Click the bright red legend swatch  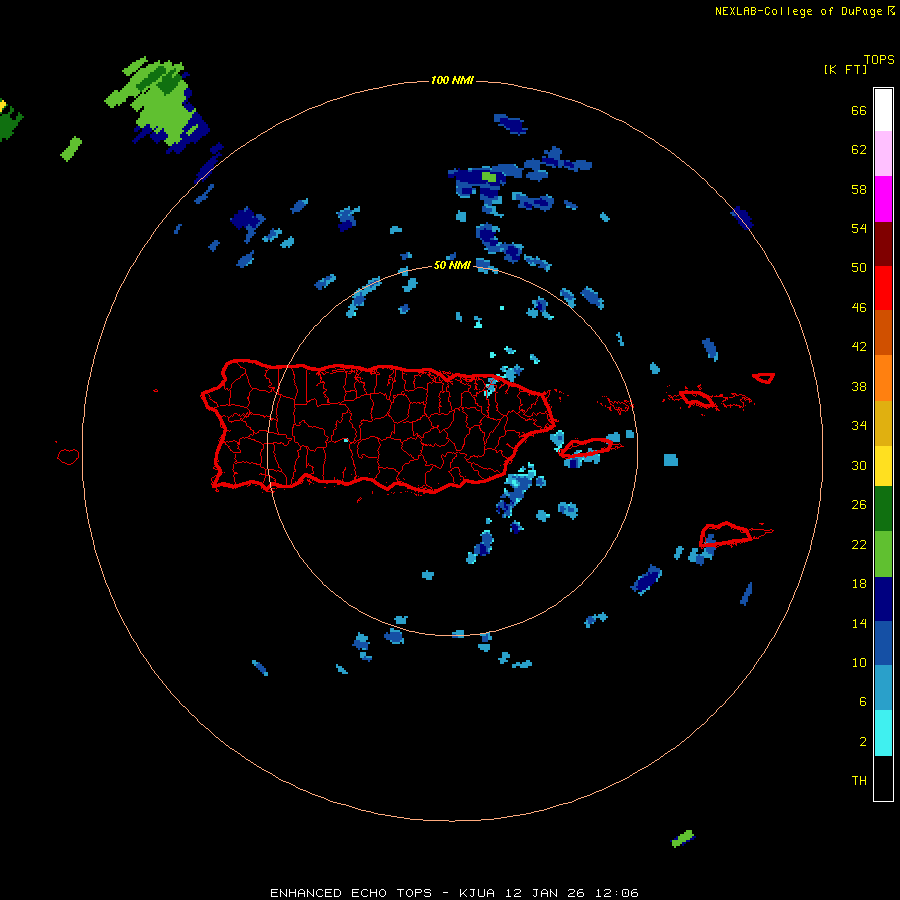click(x=883, y=288)
